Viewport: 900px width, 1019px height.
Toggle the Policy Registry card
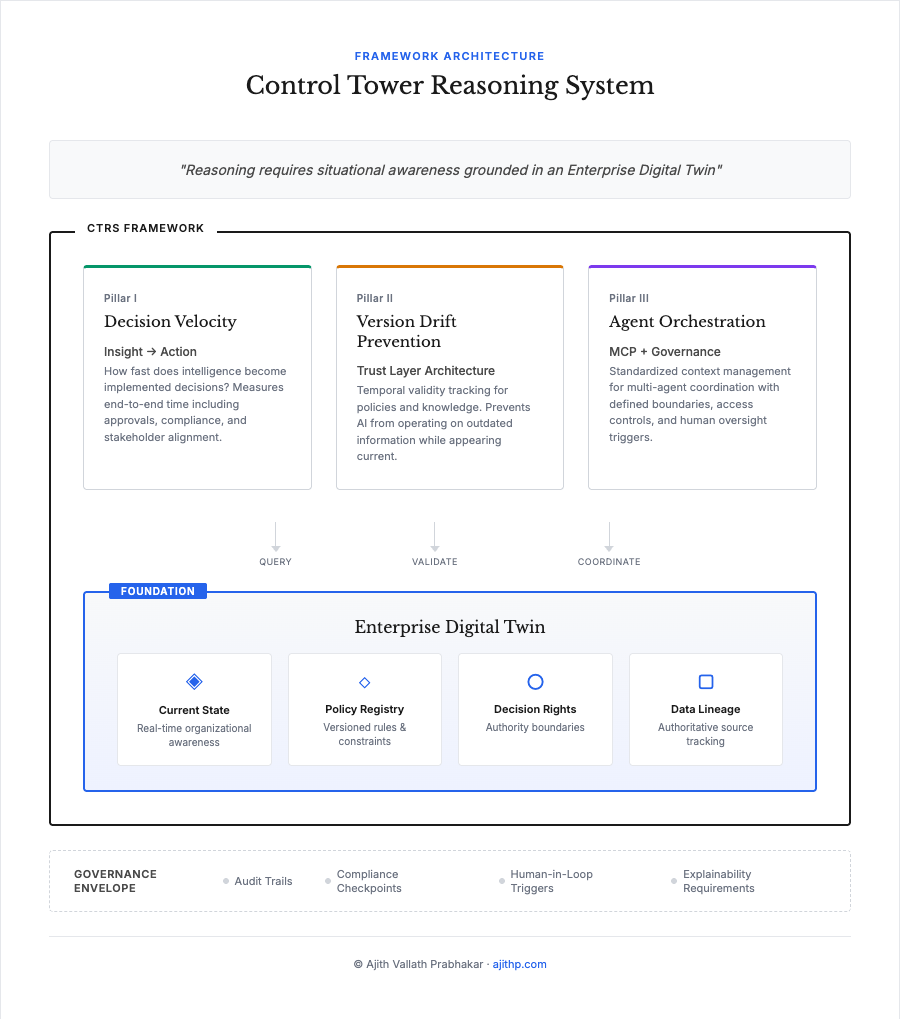tap(365, 710)
